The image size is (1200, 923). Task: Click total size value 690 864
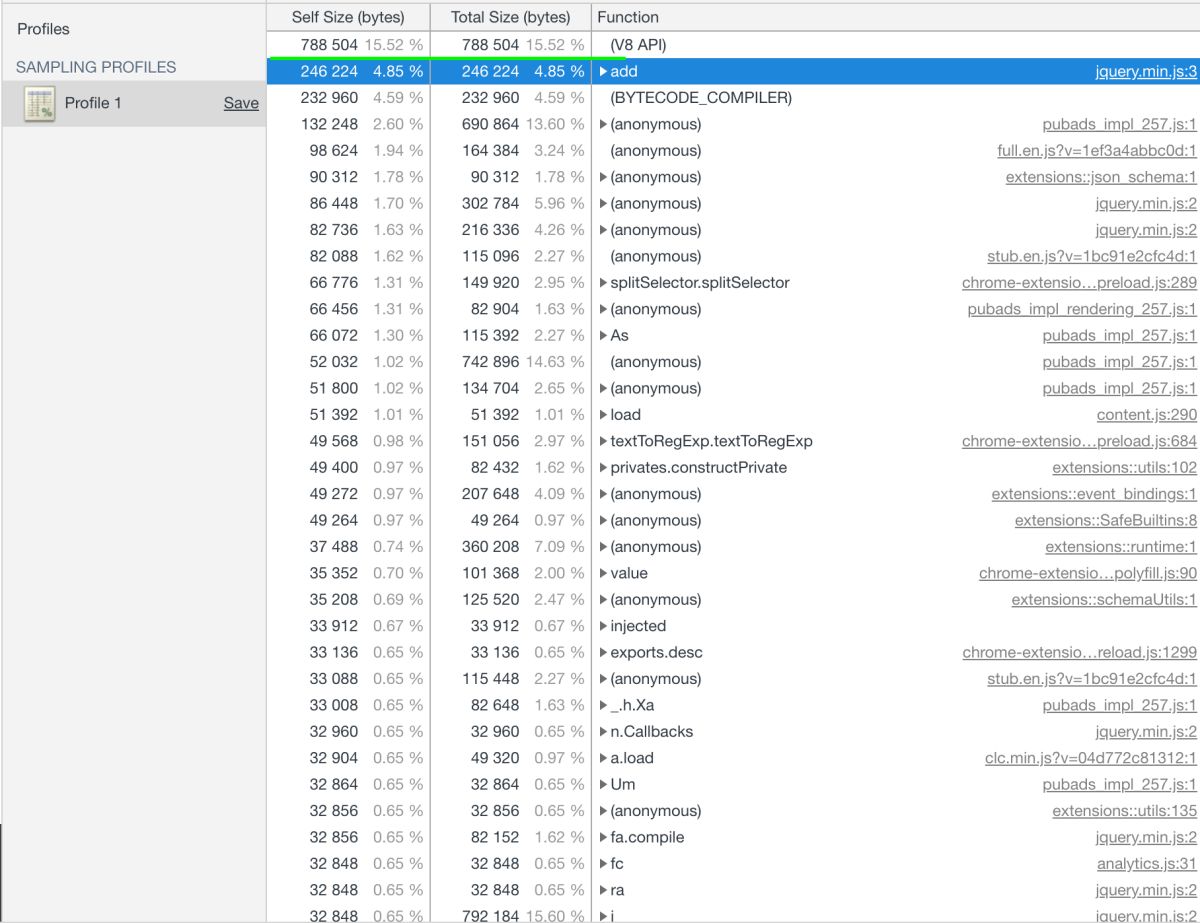coord(491,125)
